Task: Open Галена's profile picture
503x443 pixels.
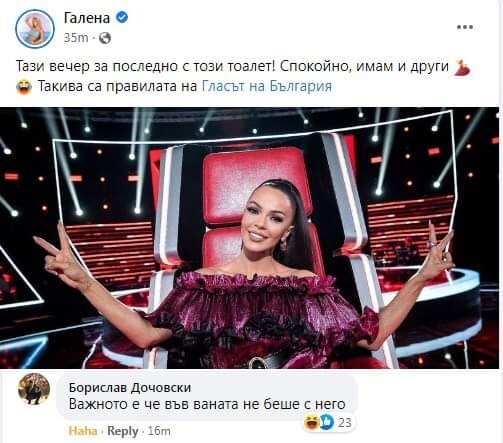Action: point(35,29)
